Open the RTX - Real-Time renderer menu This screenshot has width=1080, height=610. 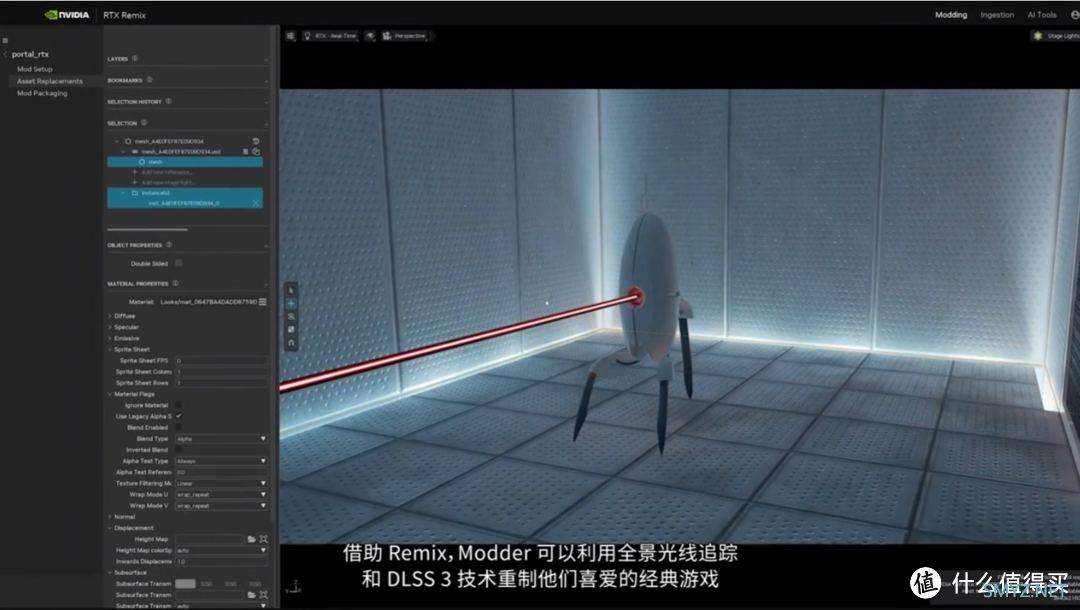(x=331, y=36)
